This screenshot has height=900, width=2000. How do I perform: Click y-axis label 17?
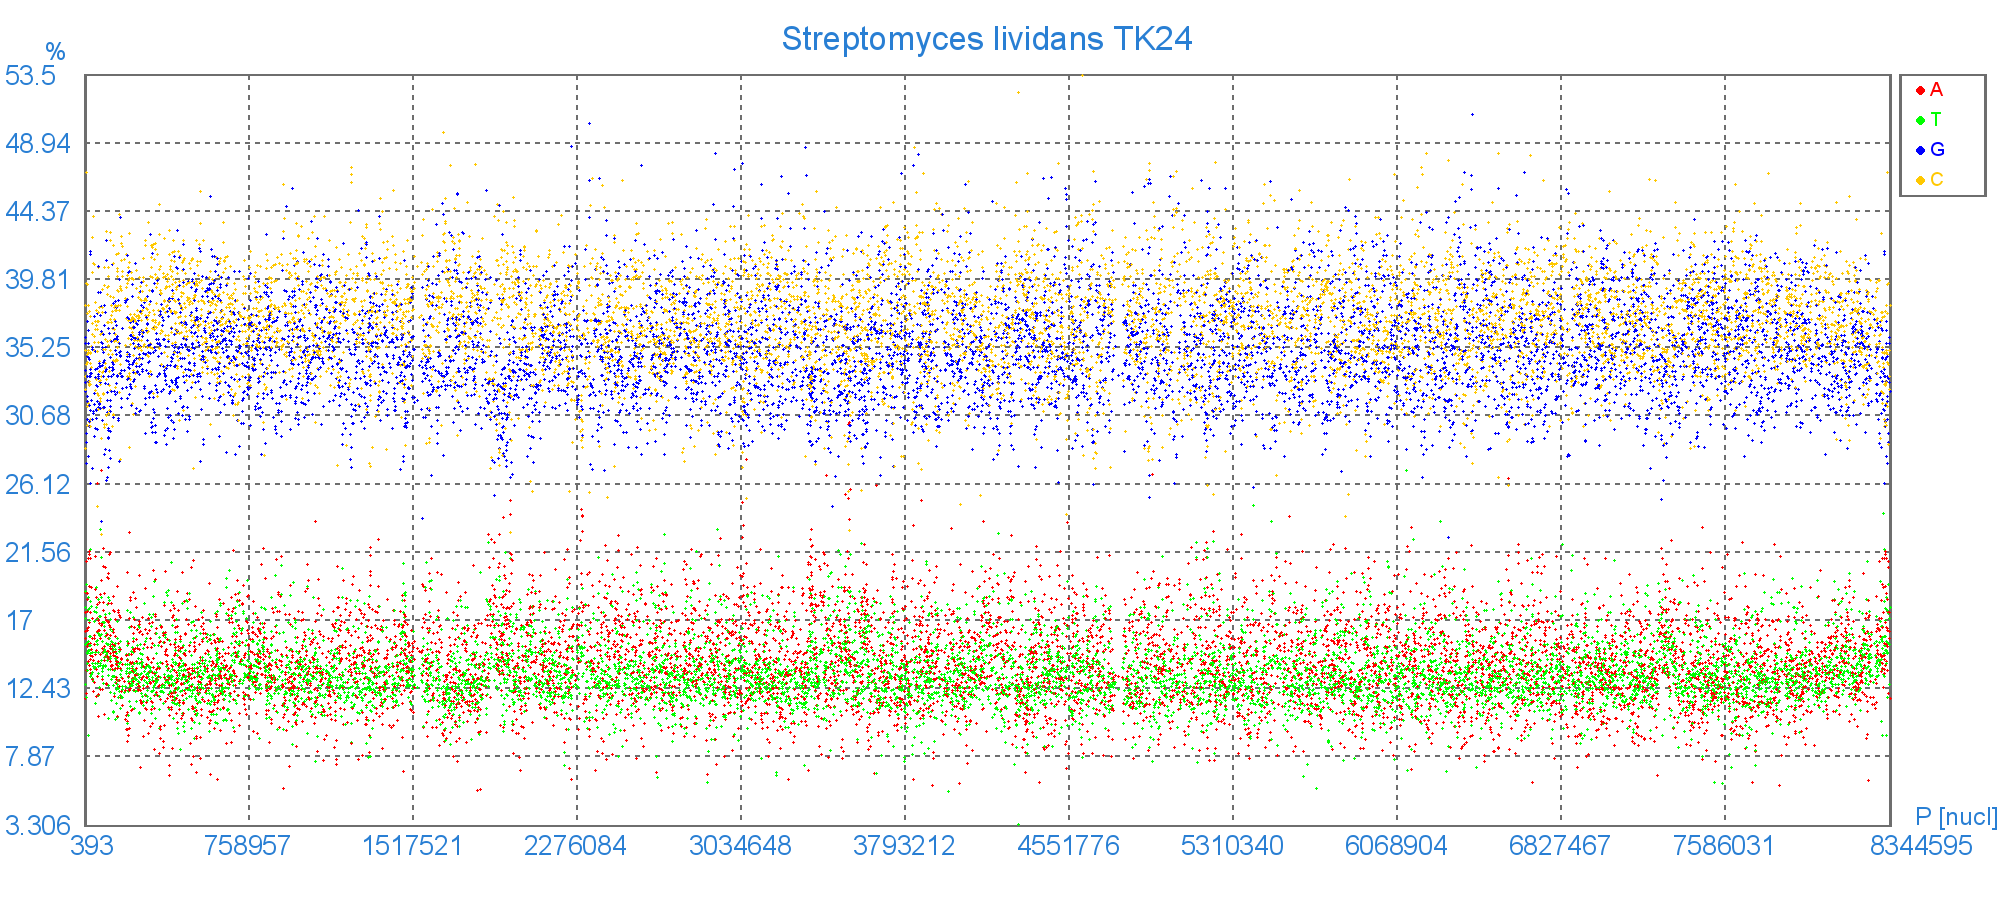pos(20,620)
